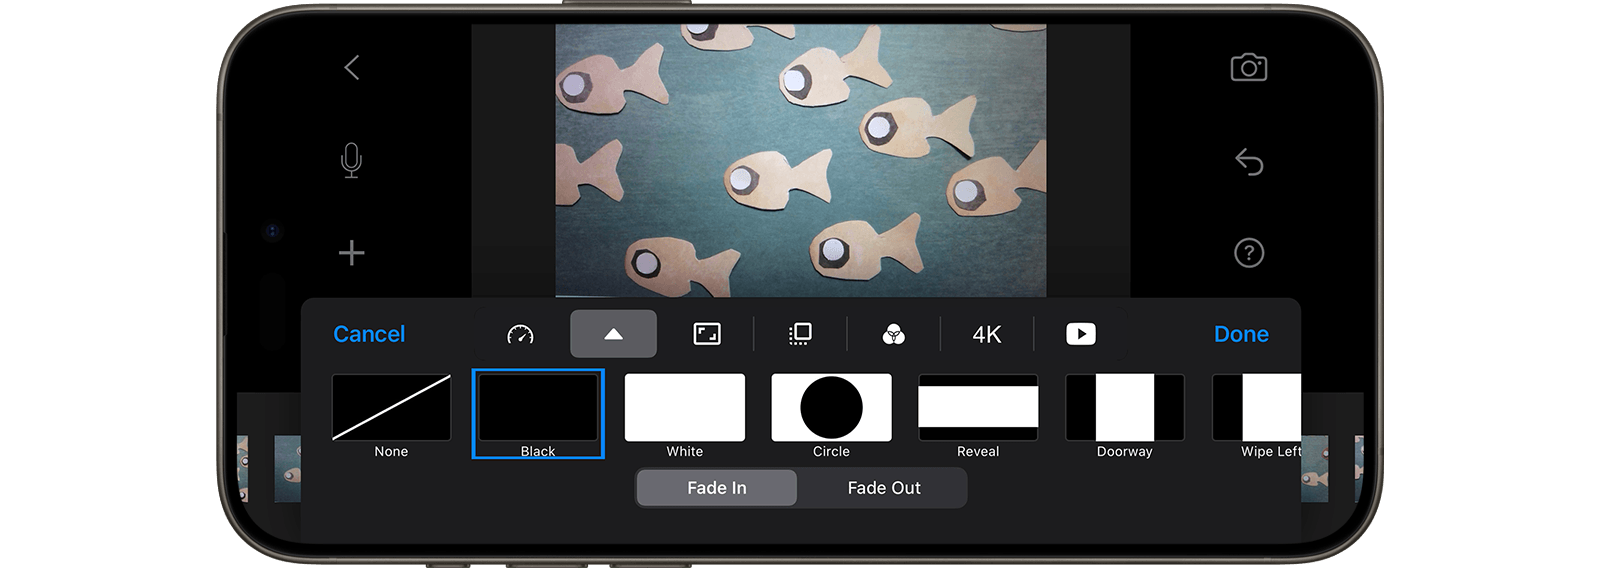Collapse the fade options triangle
The image size is (1600, 568).
tap(613, 334)
